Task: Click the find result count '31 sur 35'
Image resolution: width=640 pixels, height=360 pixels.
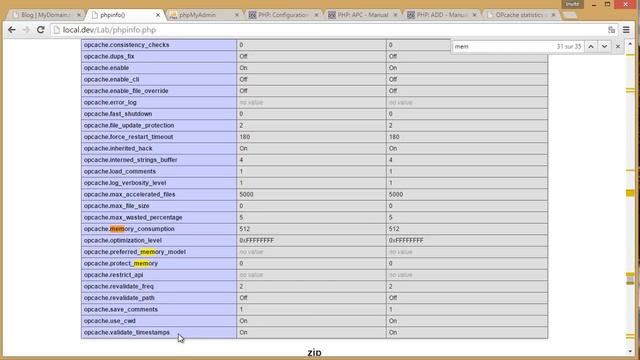Action: coord(569,47)
